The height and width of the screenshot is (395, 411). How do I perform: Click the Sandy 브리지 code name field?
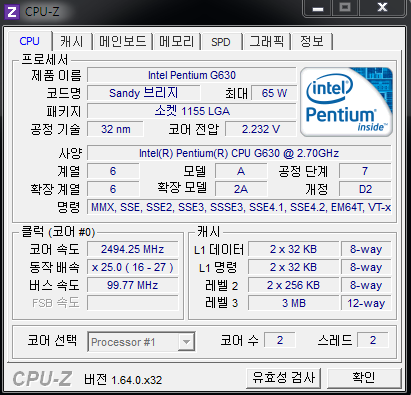pos(144,93)
